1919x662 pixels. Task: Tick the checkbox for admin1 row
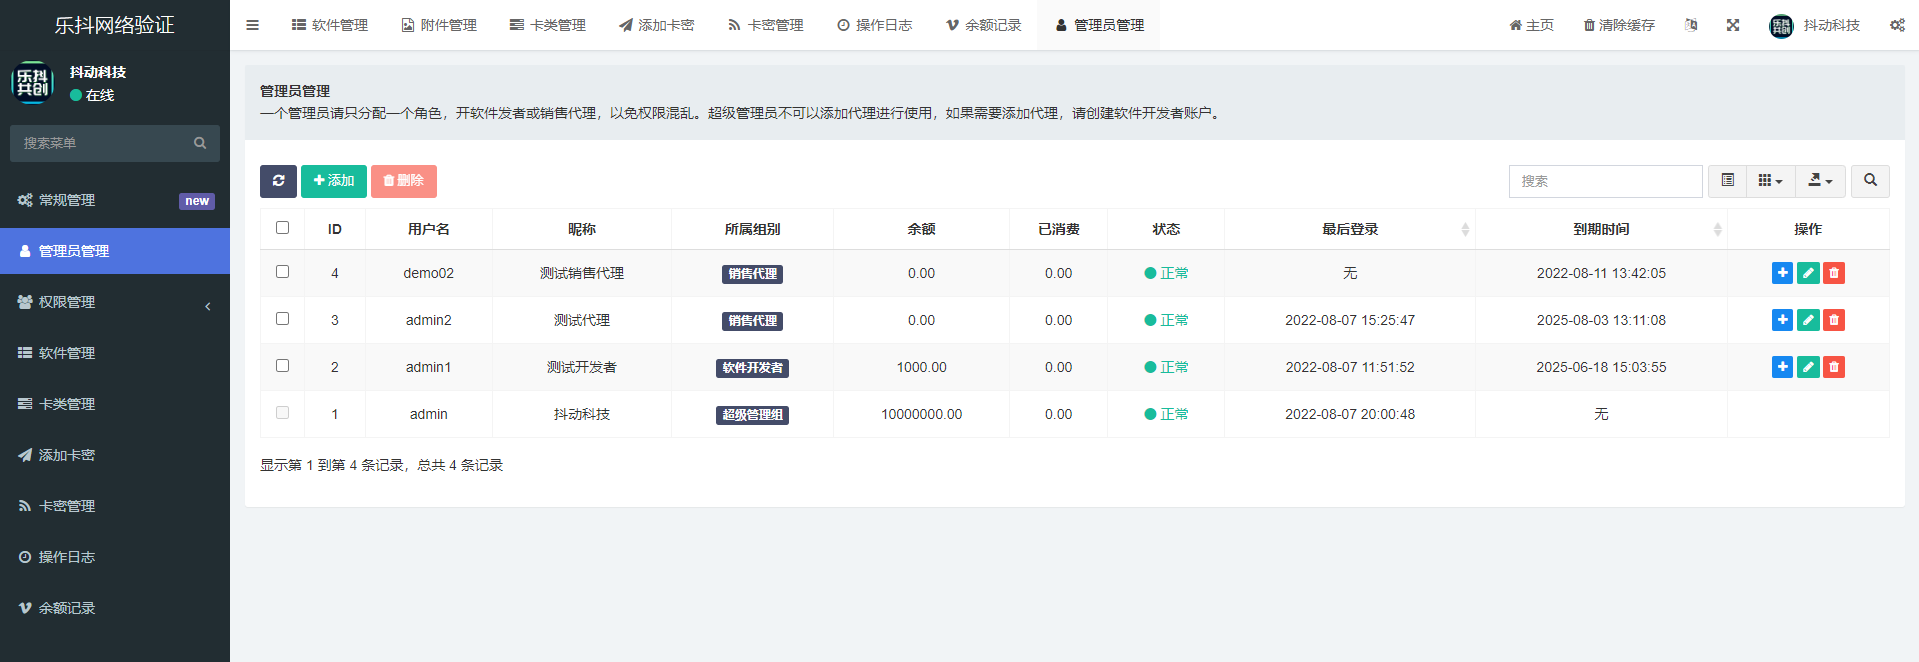point(282,366)
